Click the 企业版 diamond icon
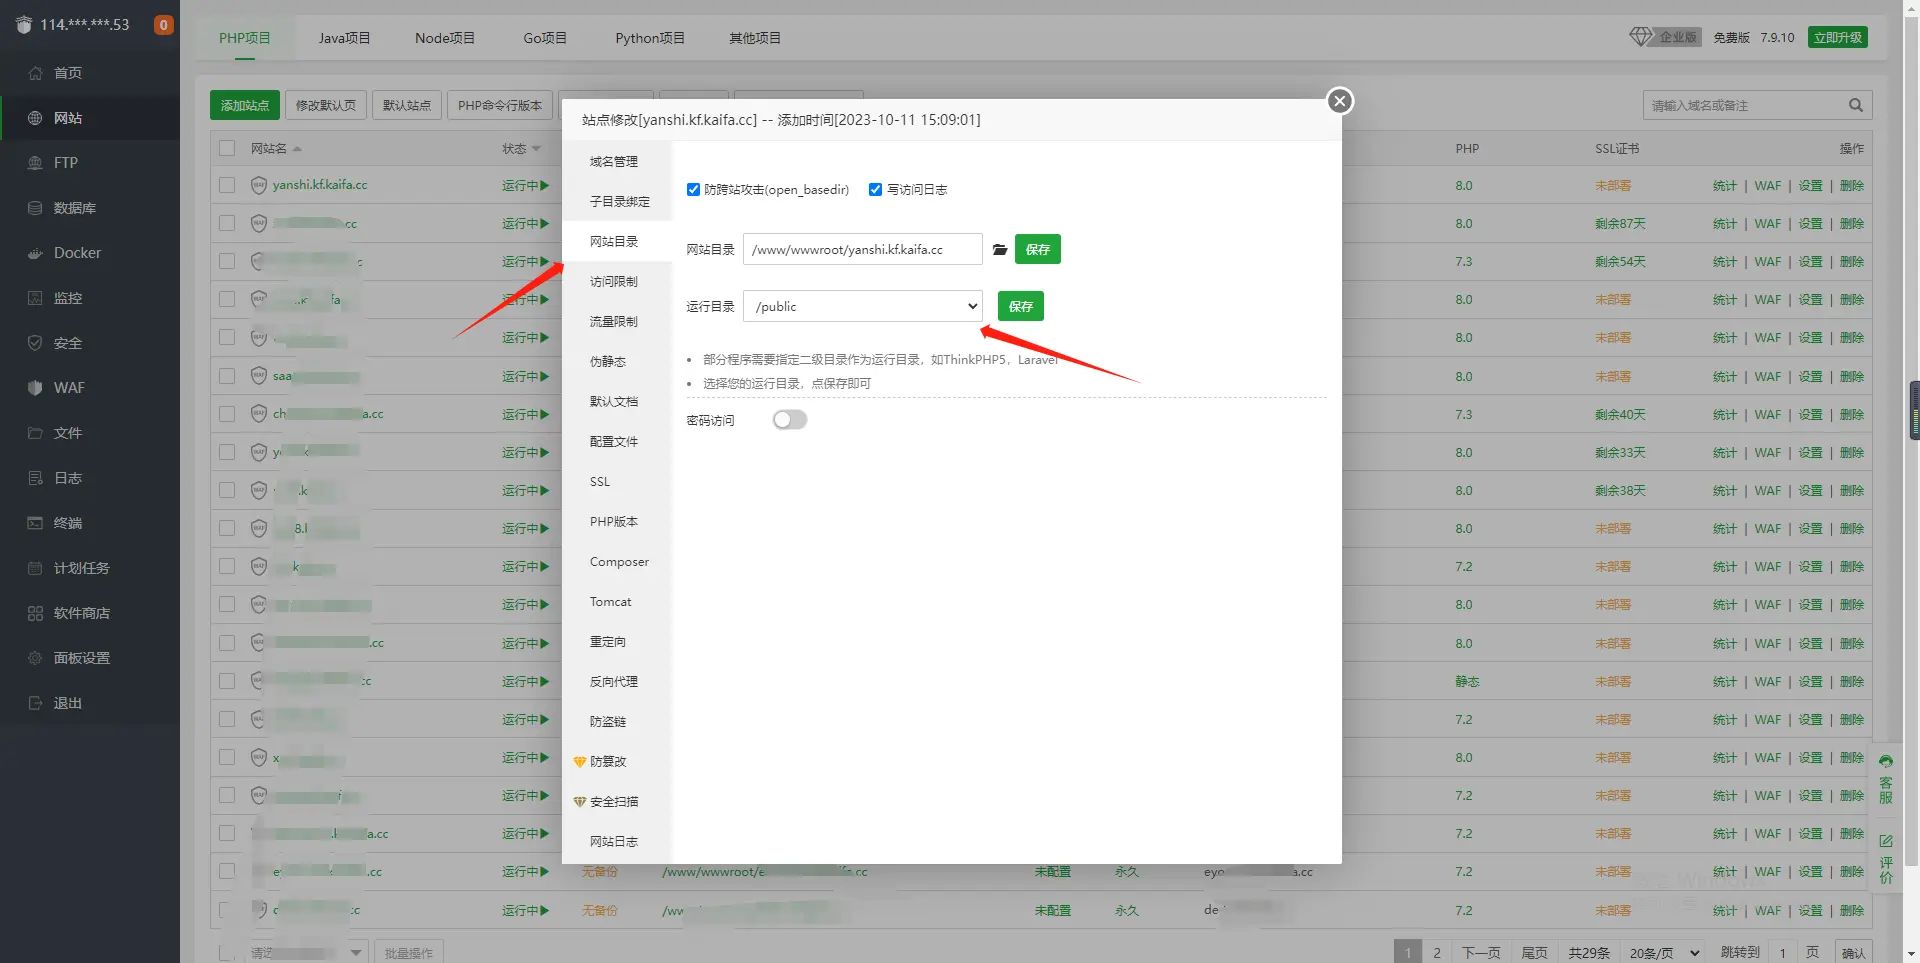Screen dimensions: 1920x963 pos(1641,37)
